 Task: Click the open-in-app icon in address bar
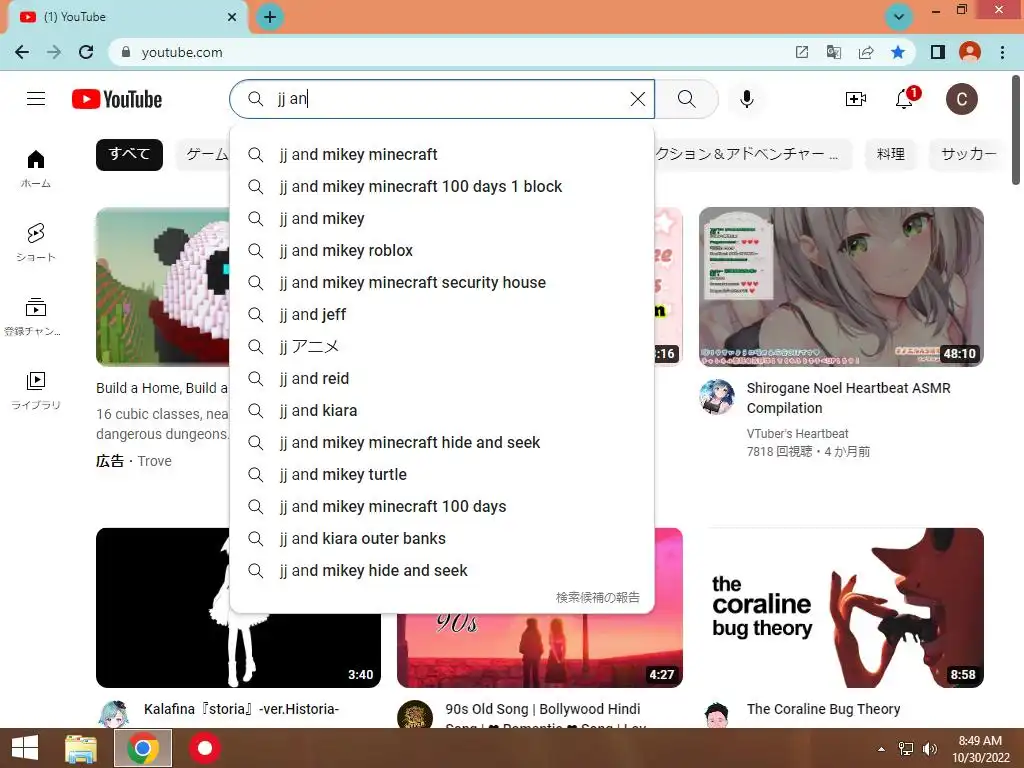(x=802, y=52)
